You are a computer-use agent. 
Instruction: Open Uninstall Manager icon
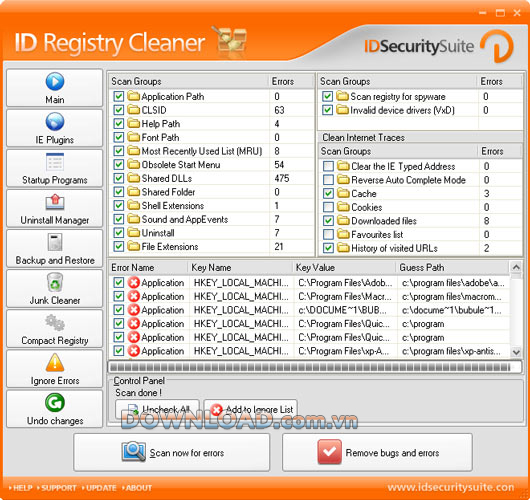pos(55,202)
